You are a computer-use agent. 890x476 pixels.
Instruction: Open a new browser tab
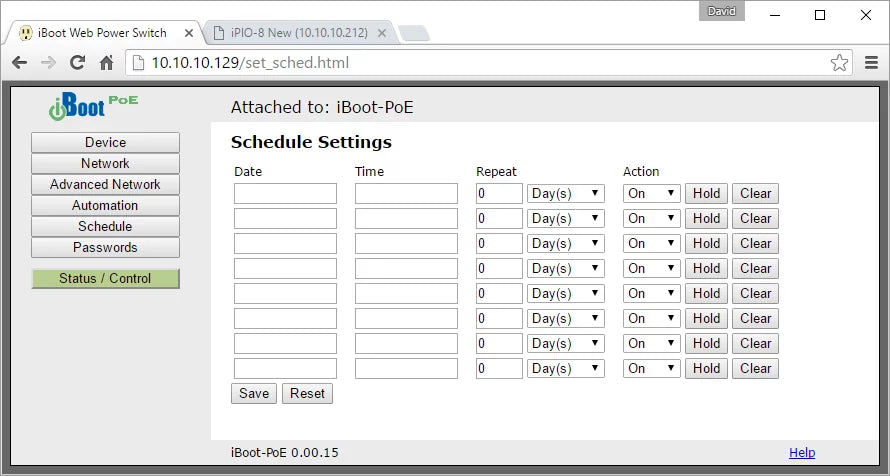tap(414, 33)
